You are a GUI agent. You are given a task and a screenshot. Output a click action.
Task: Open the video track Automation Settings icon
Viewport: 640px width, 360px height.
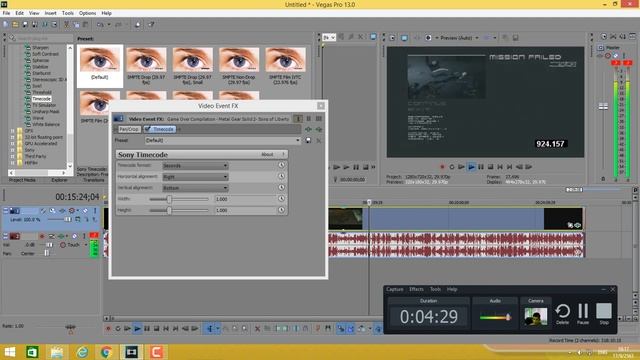click(72, 211)
